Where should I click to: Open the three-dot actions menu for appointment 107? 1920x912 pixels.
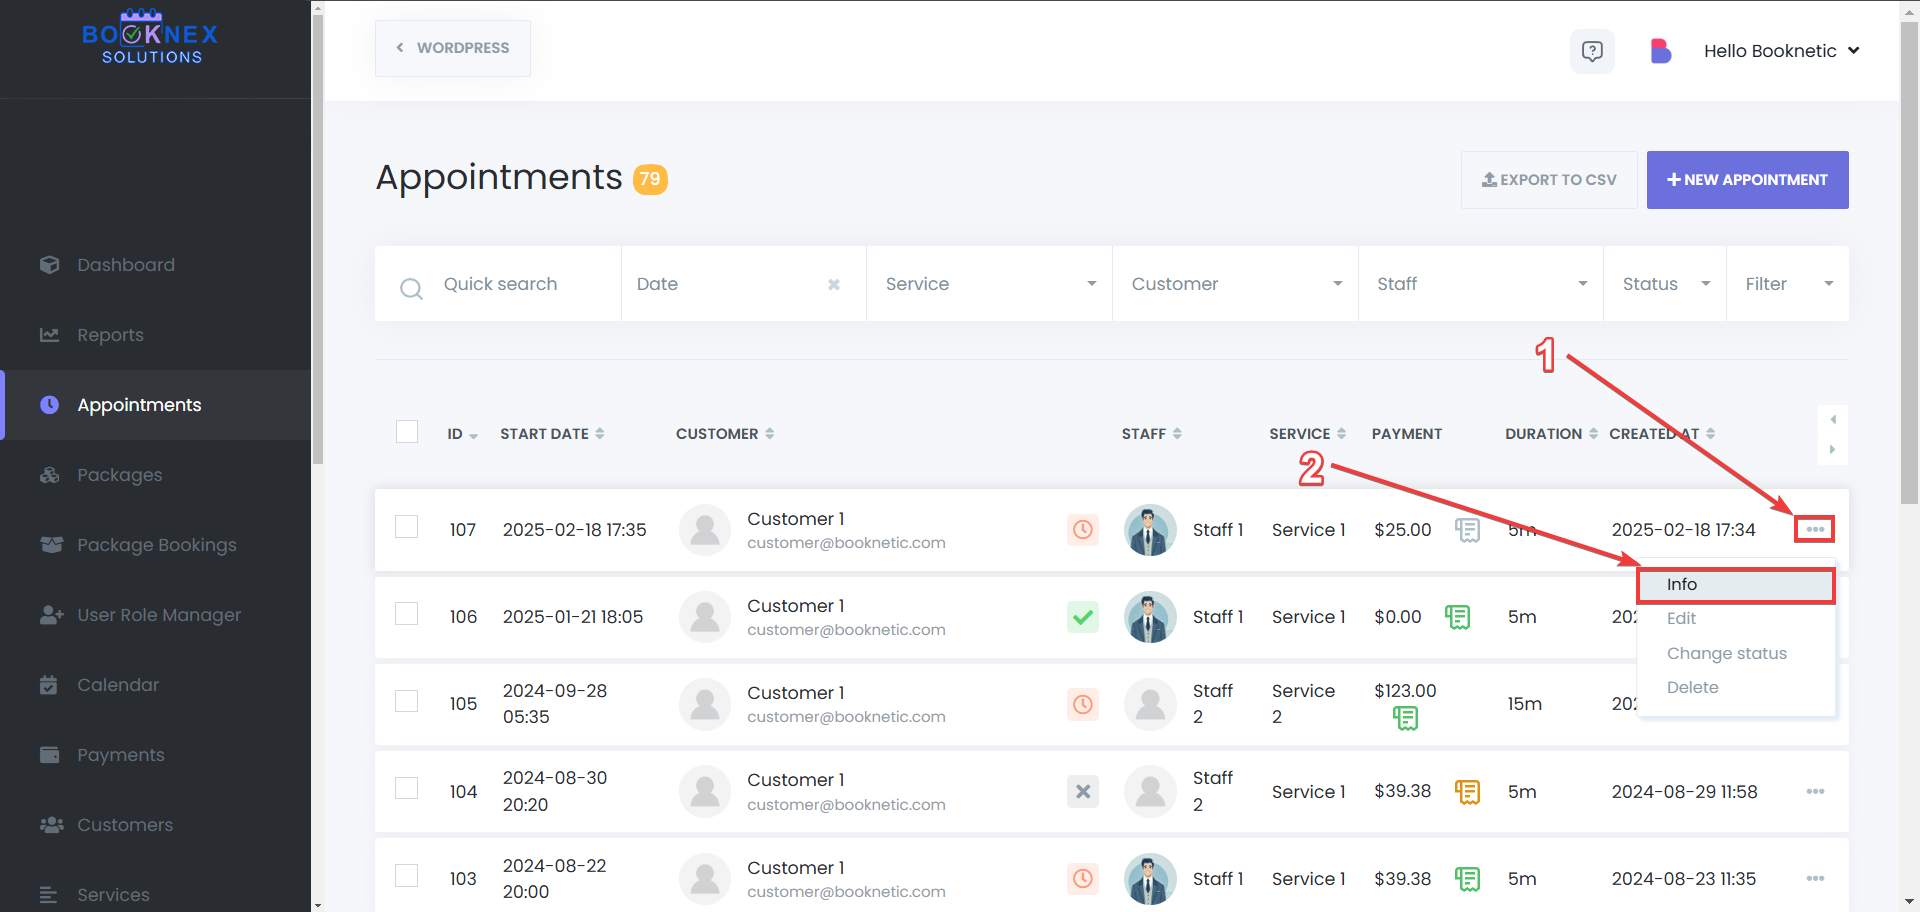[x=1814, y=529]
